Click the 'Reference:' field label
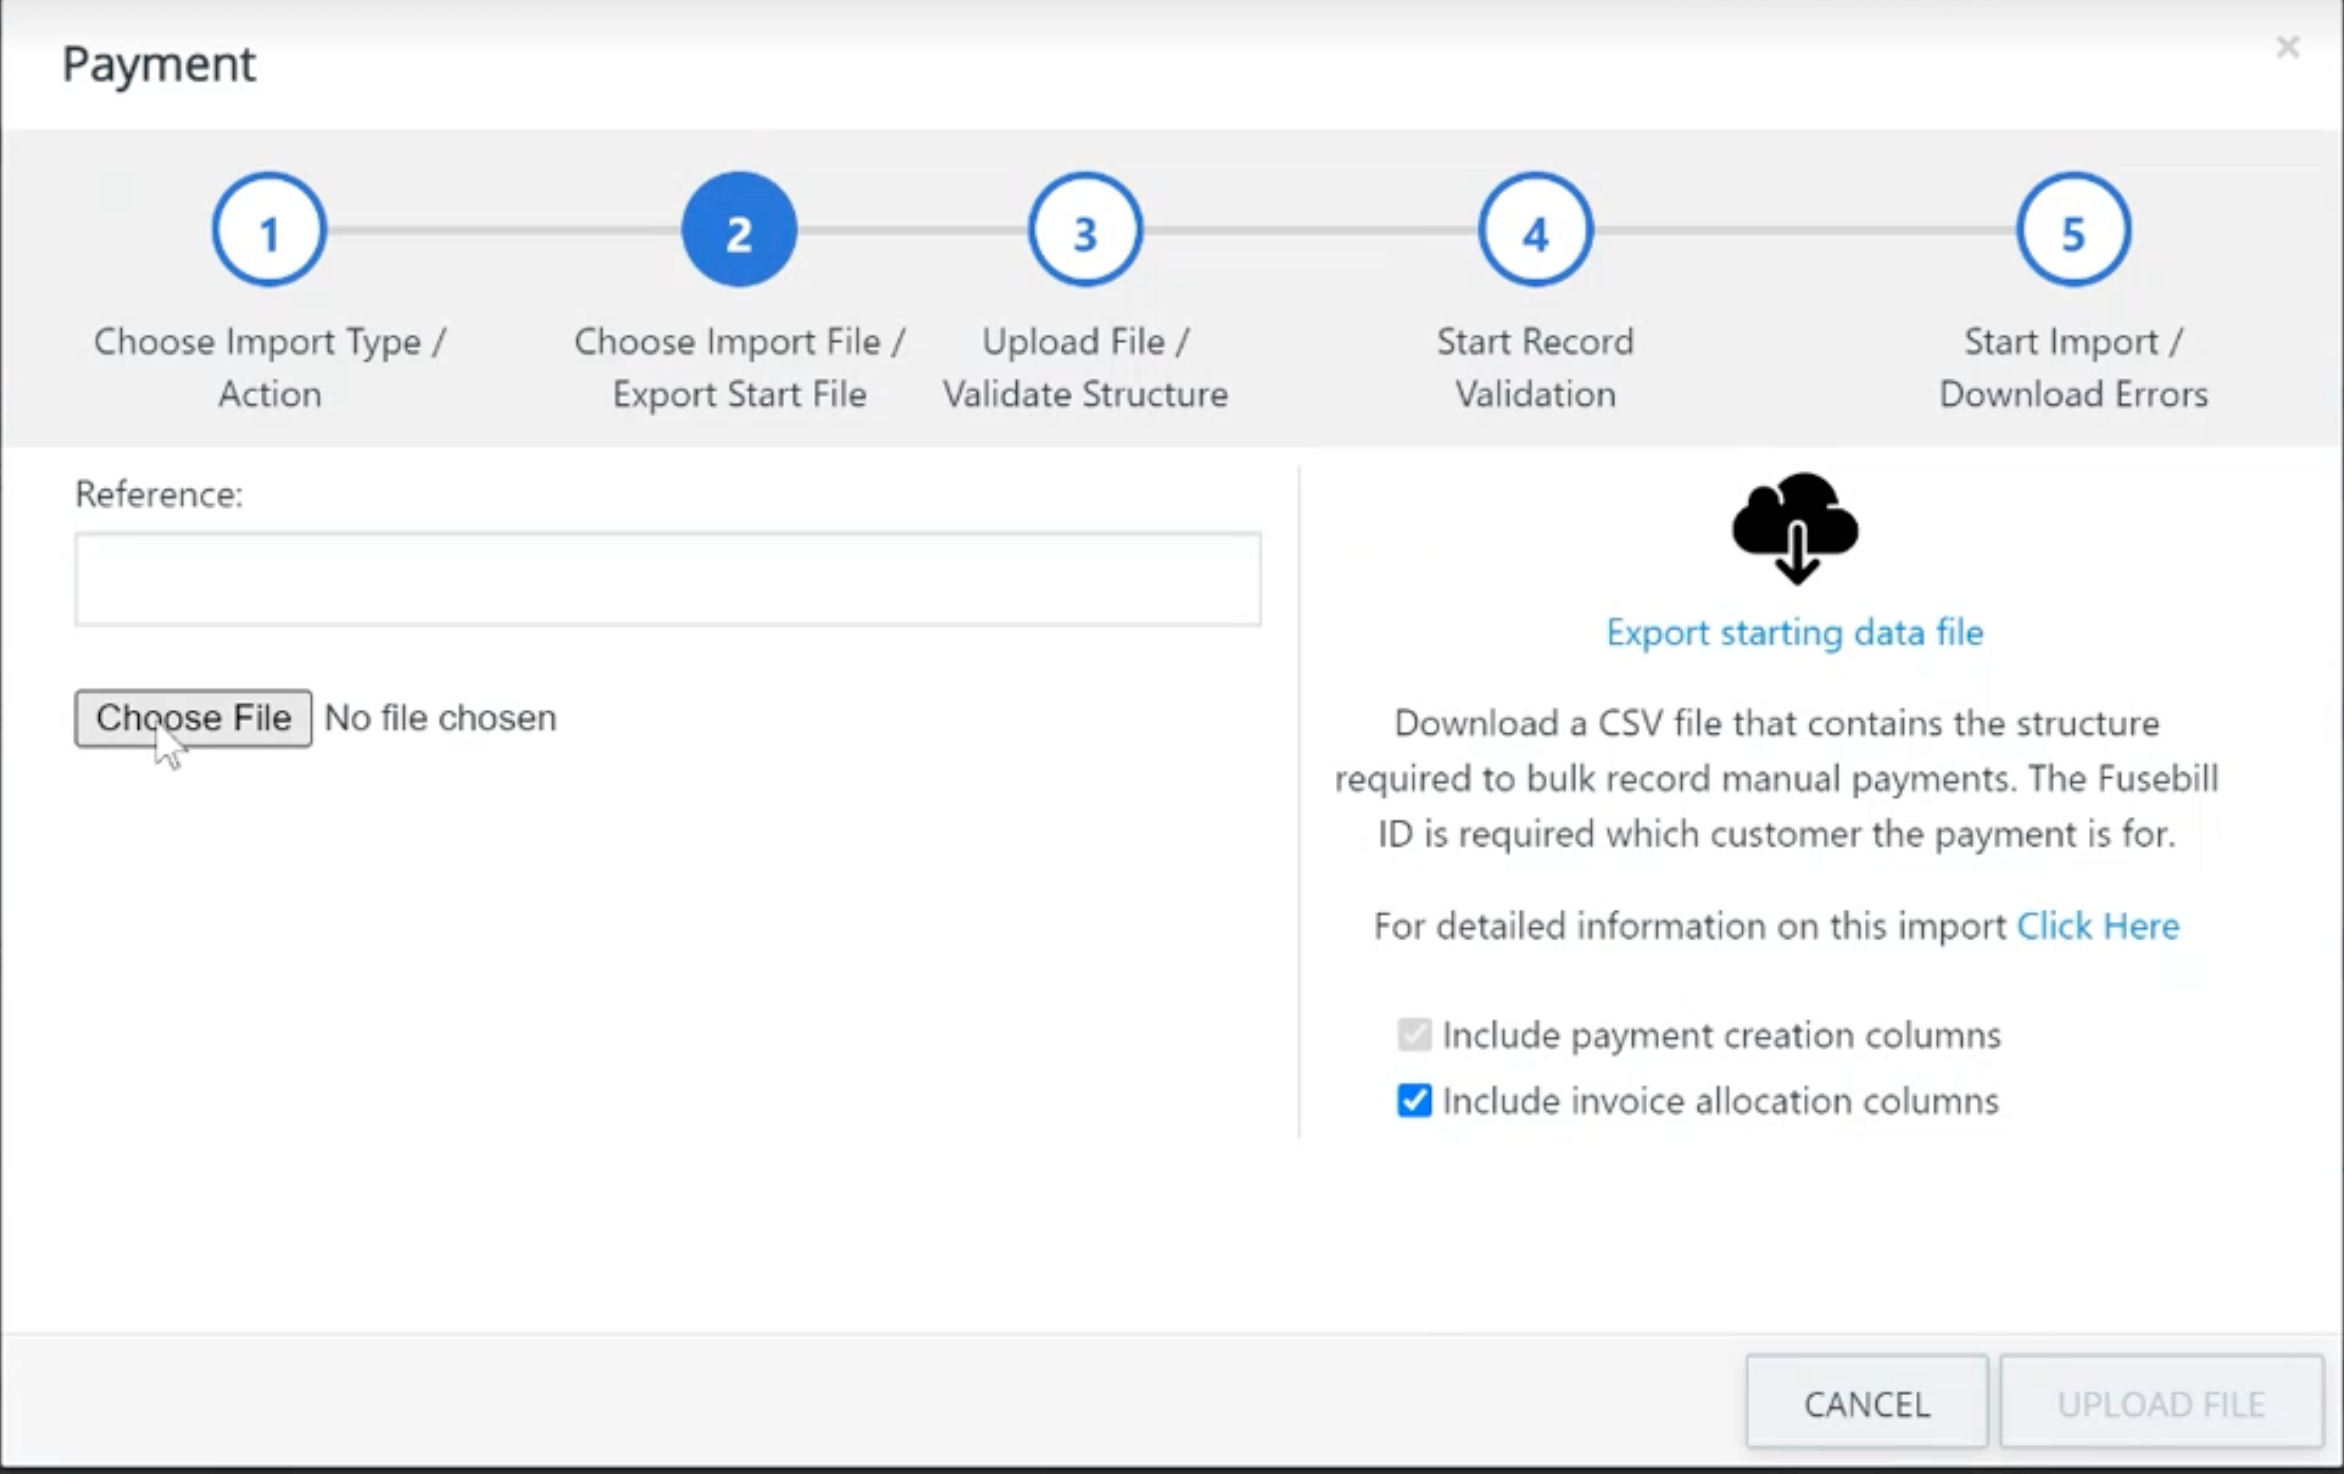 (x=159, y=494)
